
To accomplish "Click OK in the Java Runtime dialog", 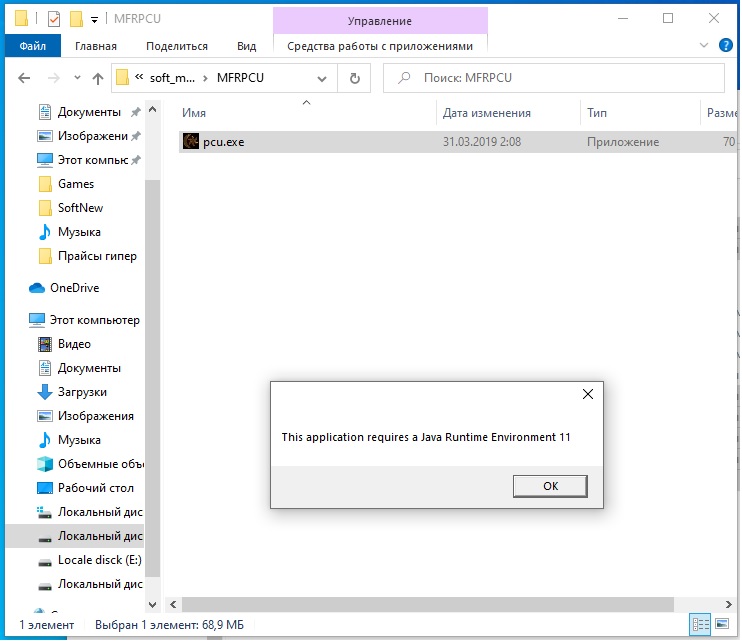I will [x=549, y=486].
